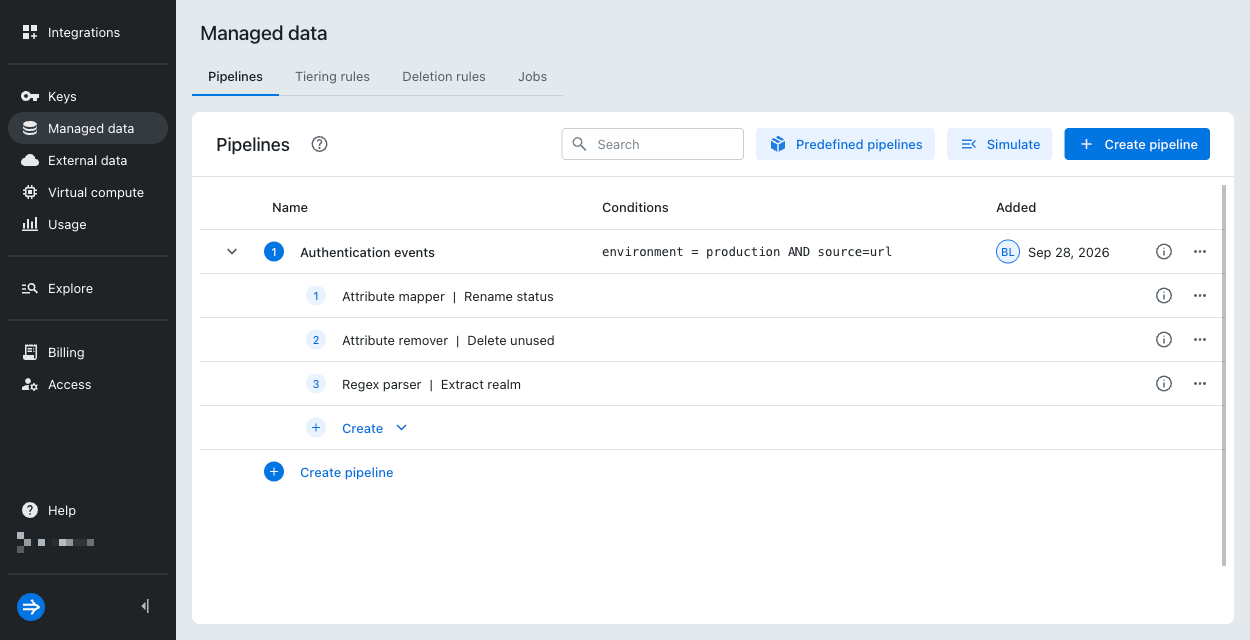The image size is (1250, 640).
Task: Show info for Delete unused processor
Action: 1163,340
